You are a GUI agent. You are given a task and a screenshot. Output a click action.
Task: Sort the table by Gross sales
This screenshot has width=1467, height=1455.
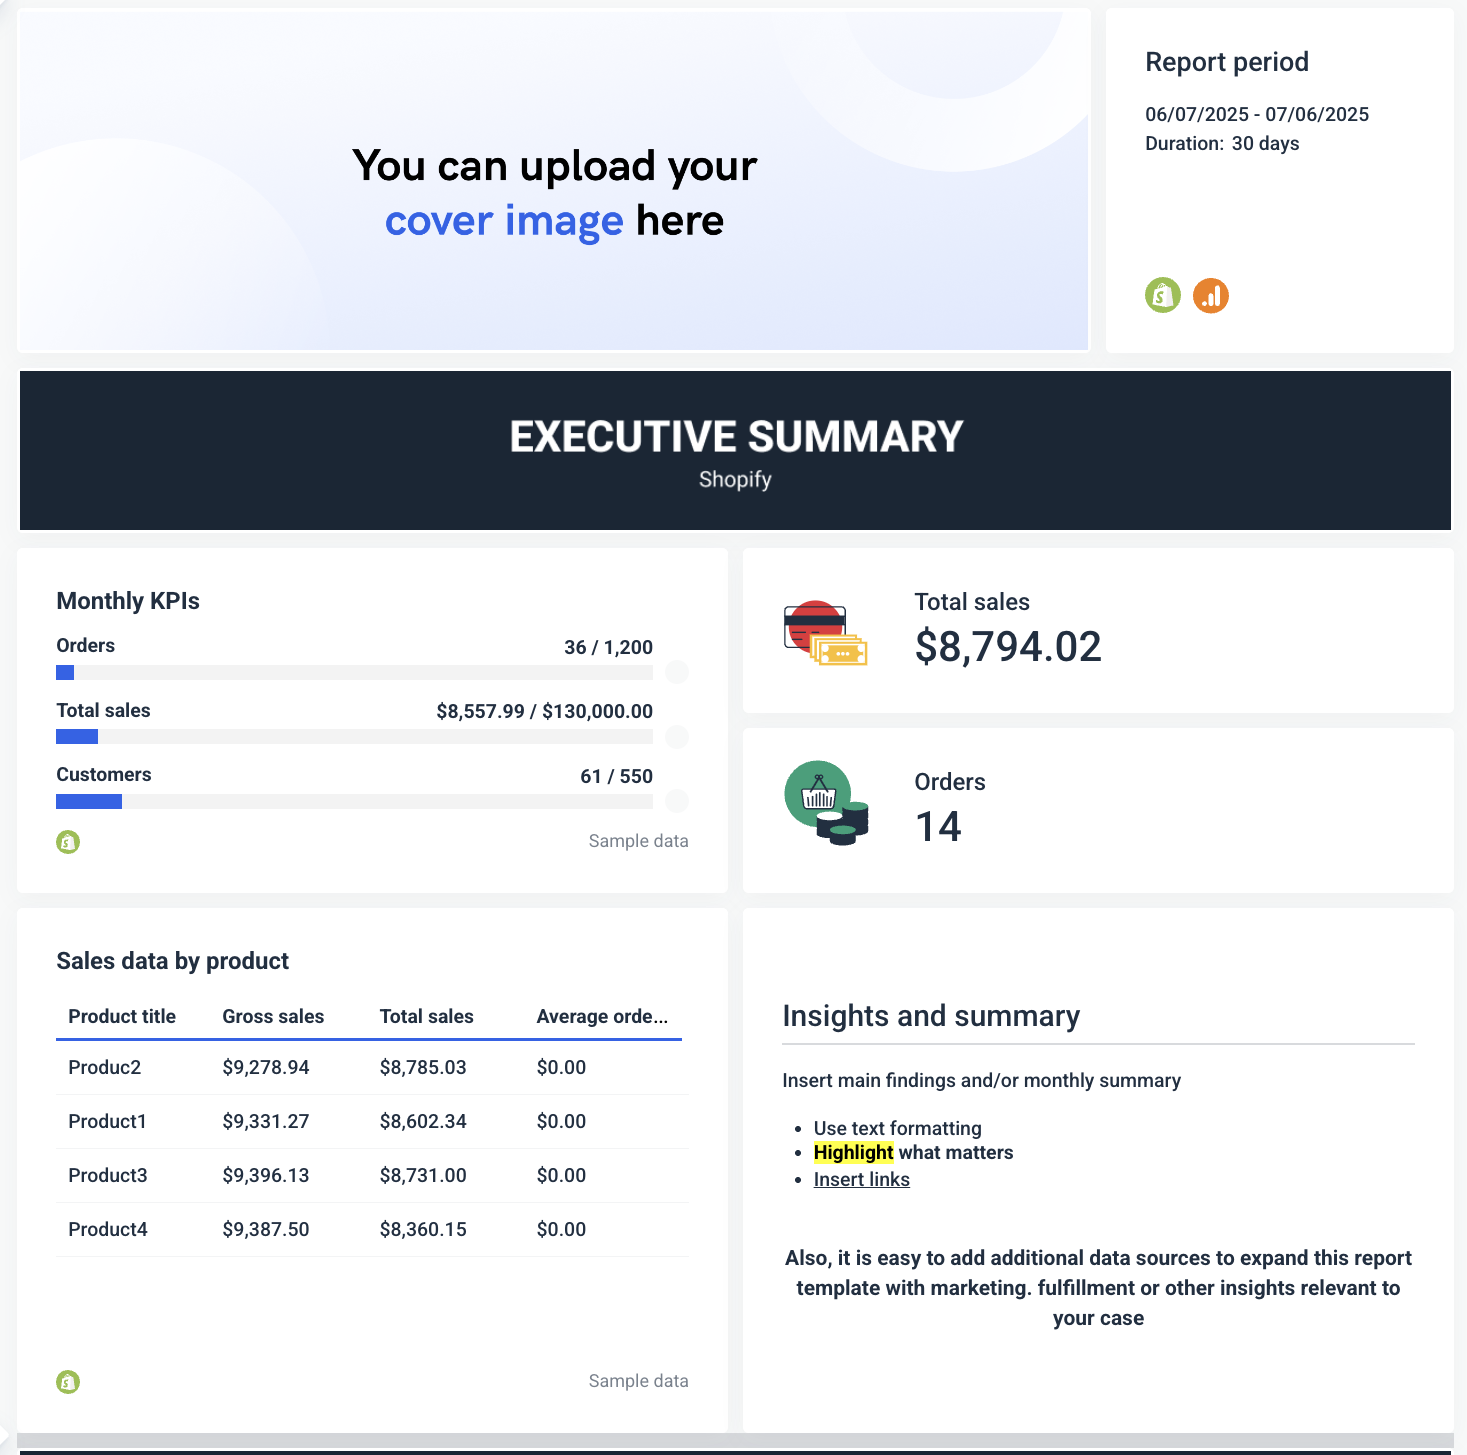[x=273, y=1016]
